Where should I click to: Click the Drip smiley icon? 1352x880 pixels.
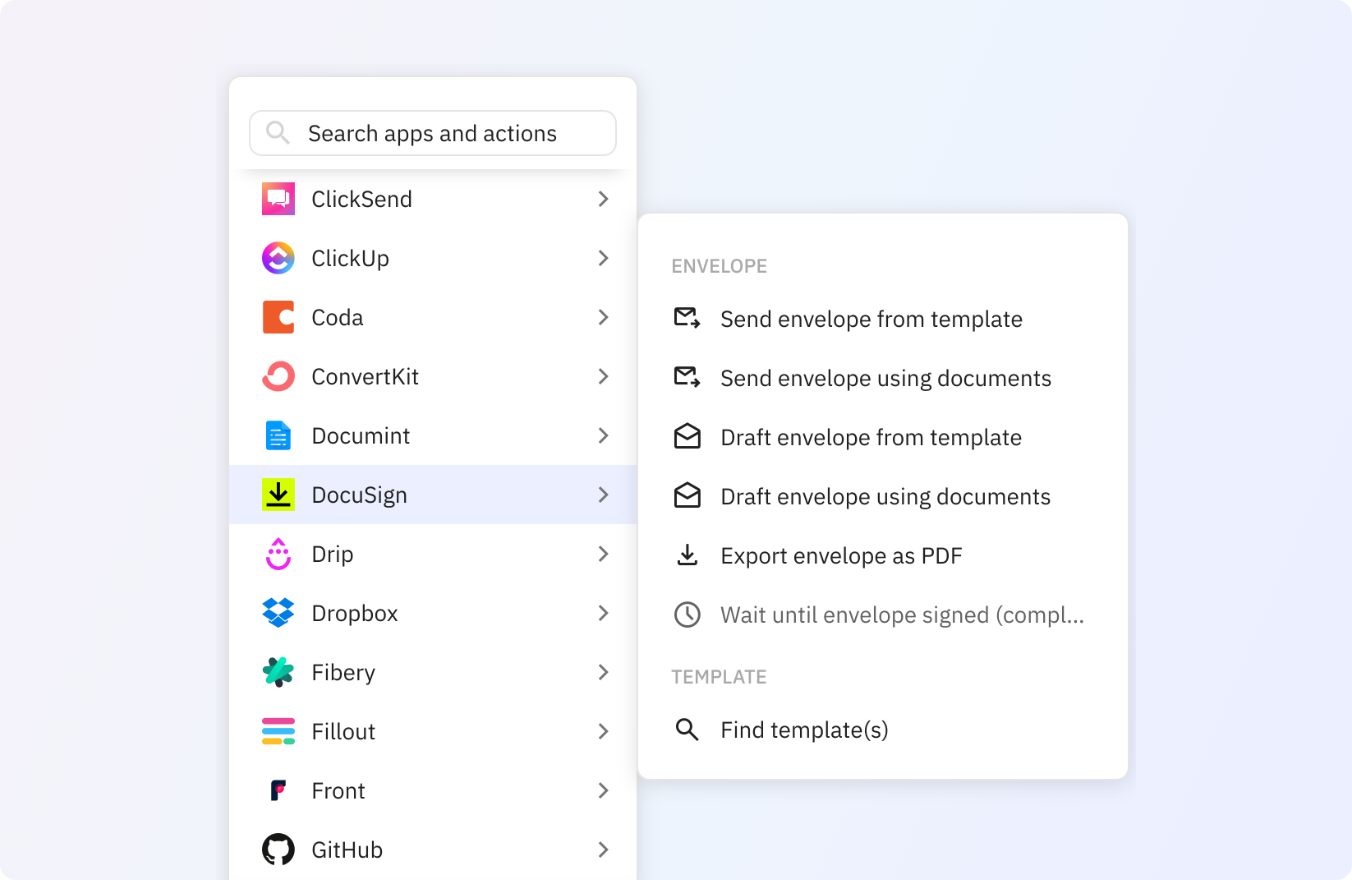pyautogui.click(x=278, y=554)
